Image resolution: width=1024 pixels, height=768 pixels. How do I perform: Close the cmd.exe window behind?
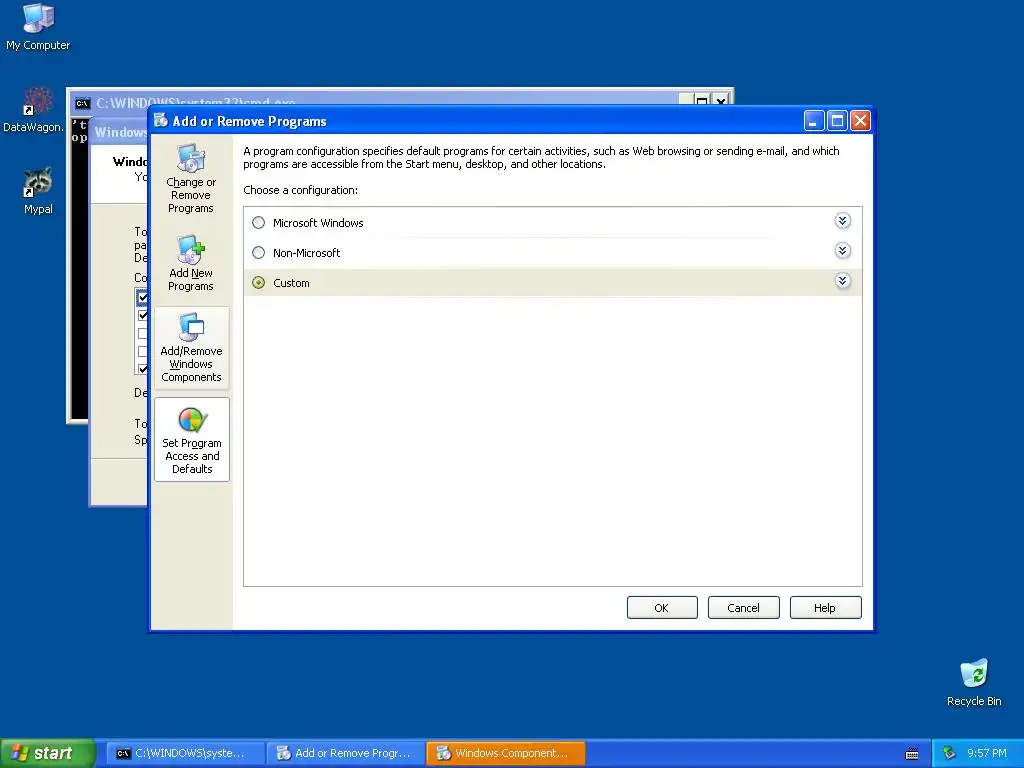[x=720, y=101]
